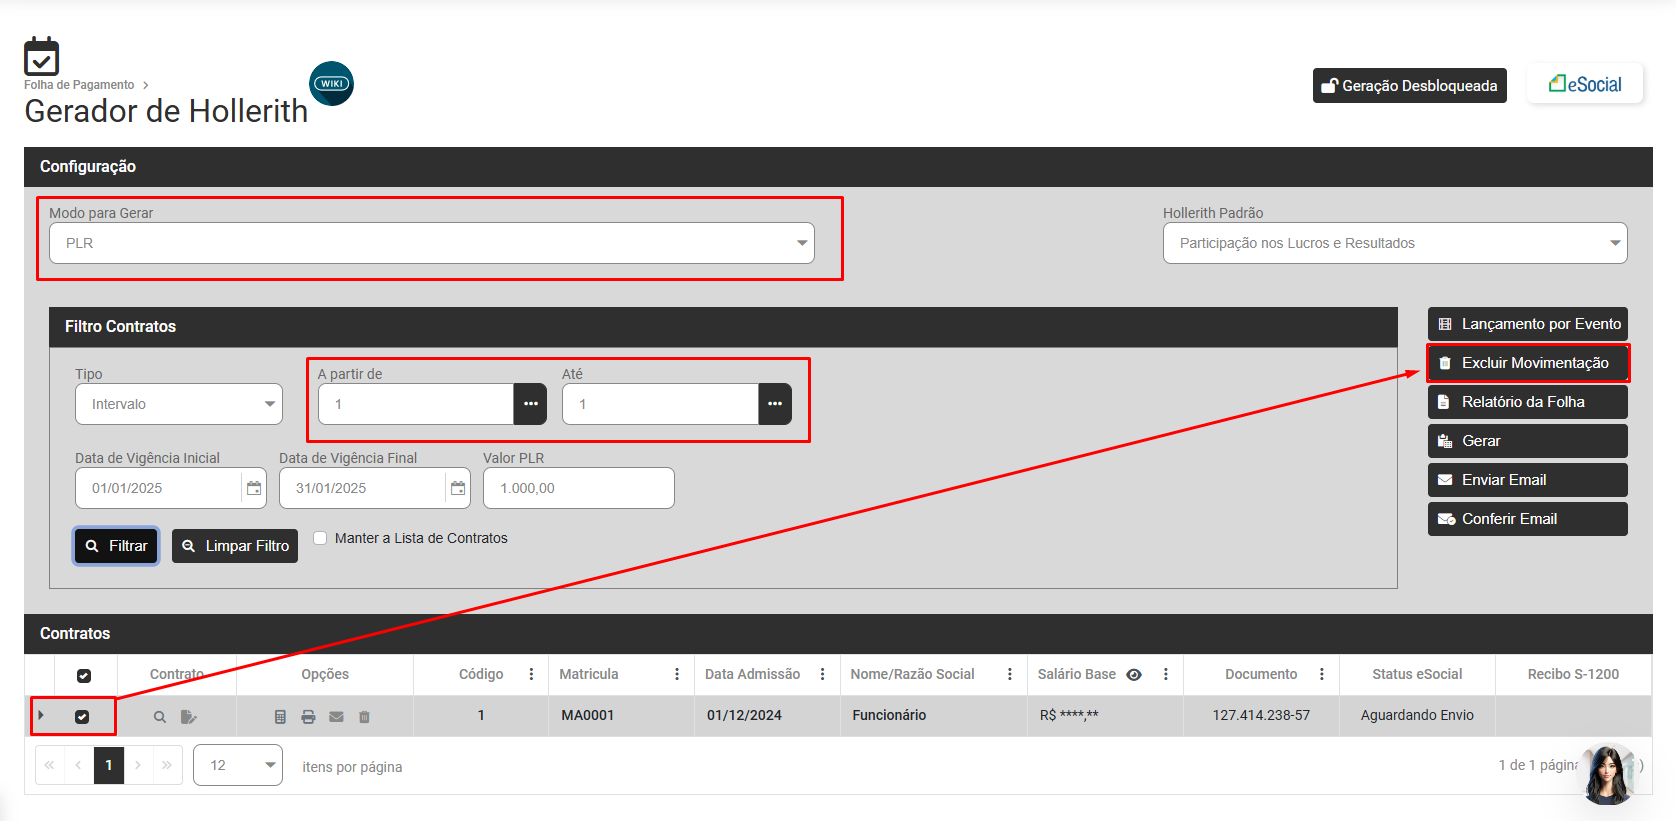Click Excluir Movimentação
The width and height of the screenshot is (1676, 821).
click(1528, 363)
